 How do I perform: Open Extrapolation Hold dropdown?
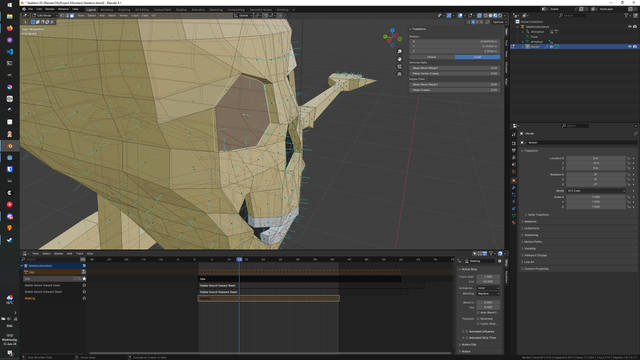coord(488,288)
